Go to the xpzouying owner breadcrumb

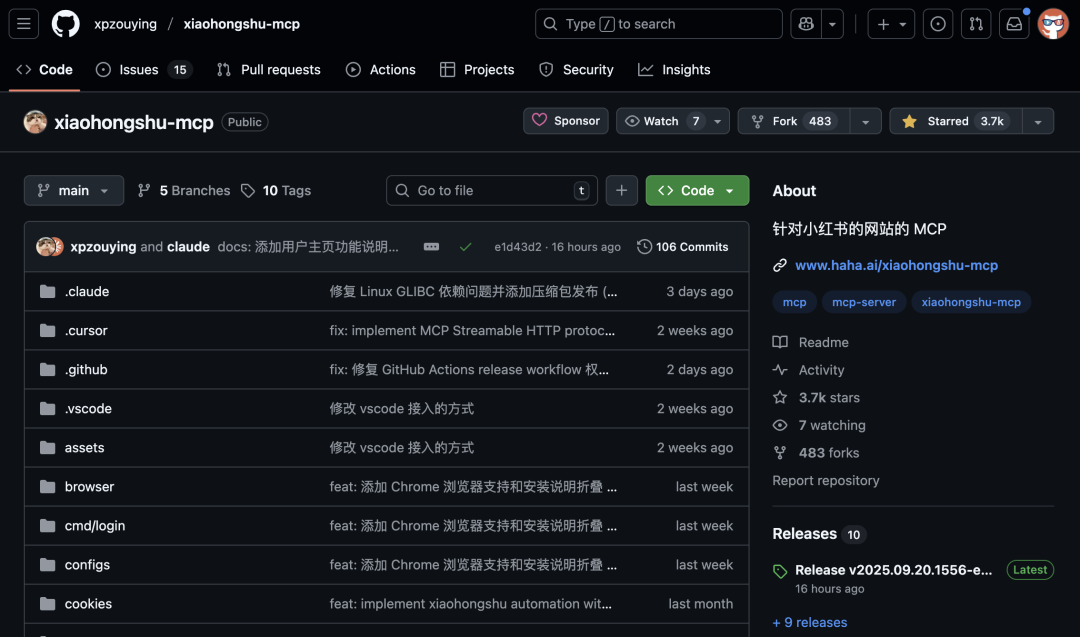pos(125,24)
